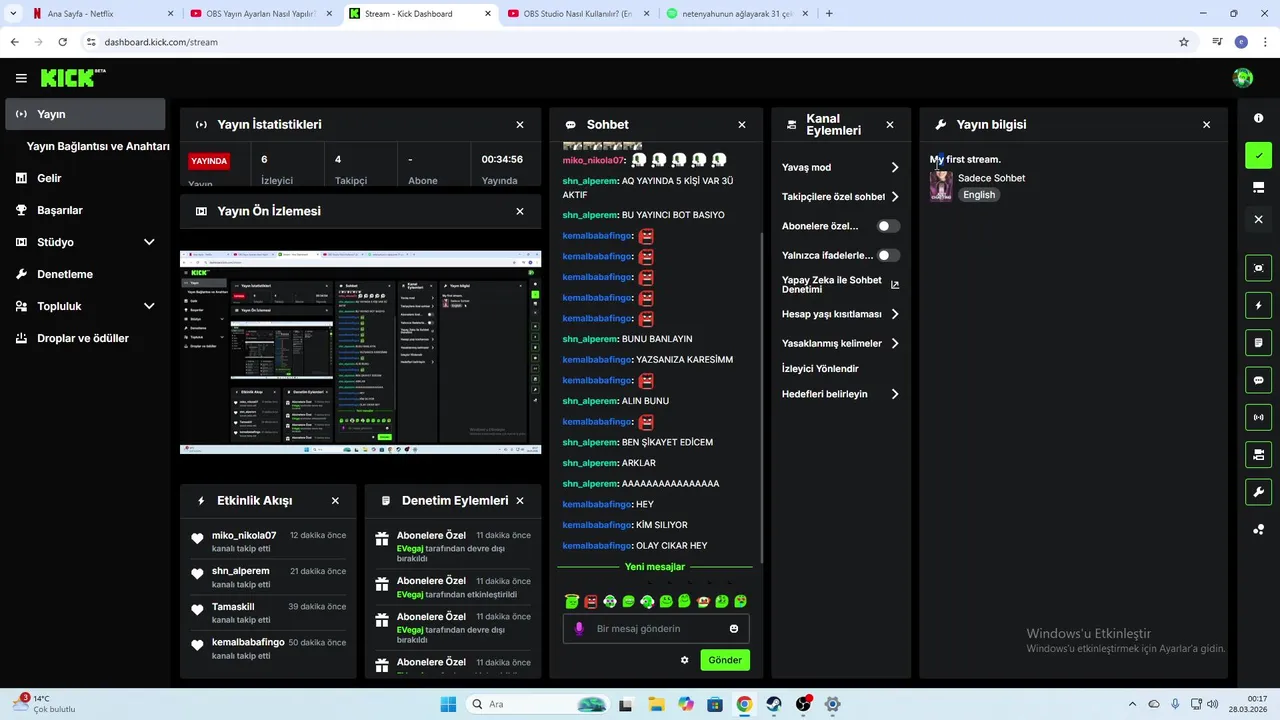Click the green checkmark button in right sidebar
Screen dimensions: 1280x720
1258,155
